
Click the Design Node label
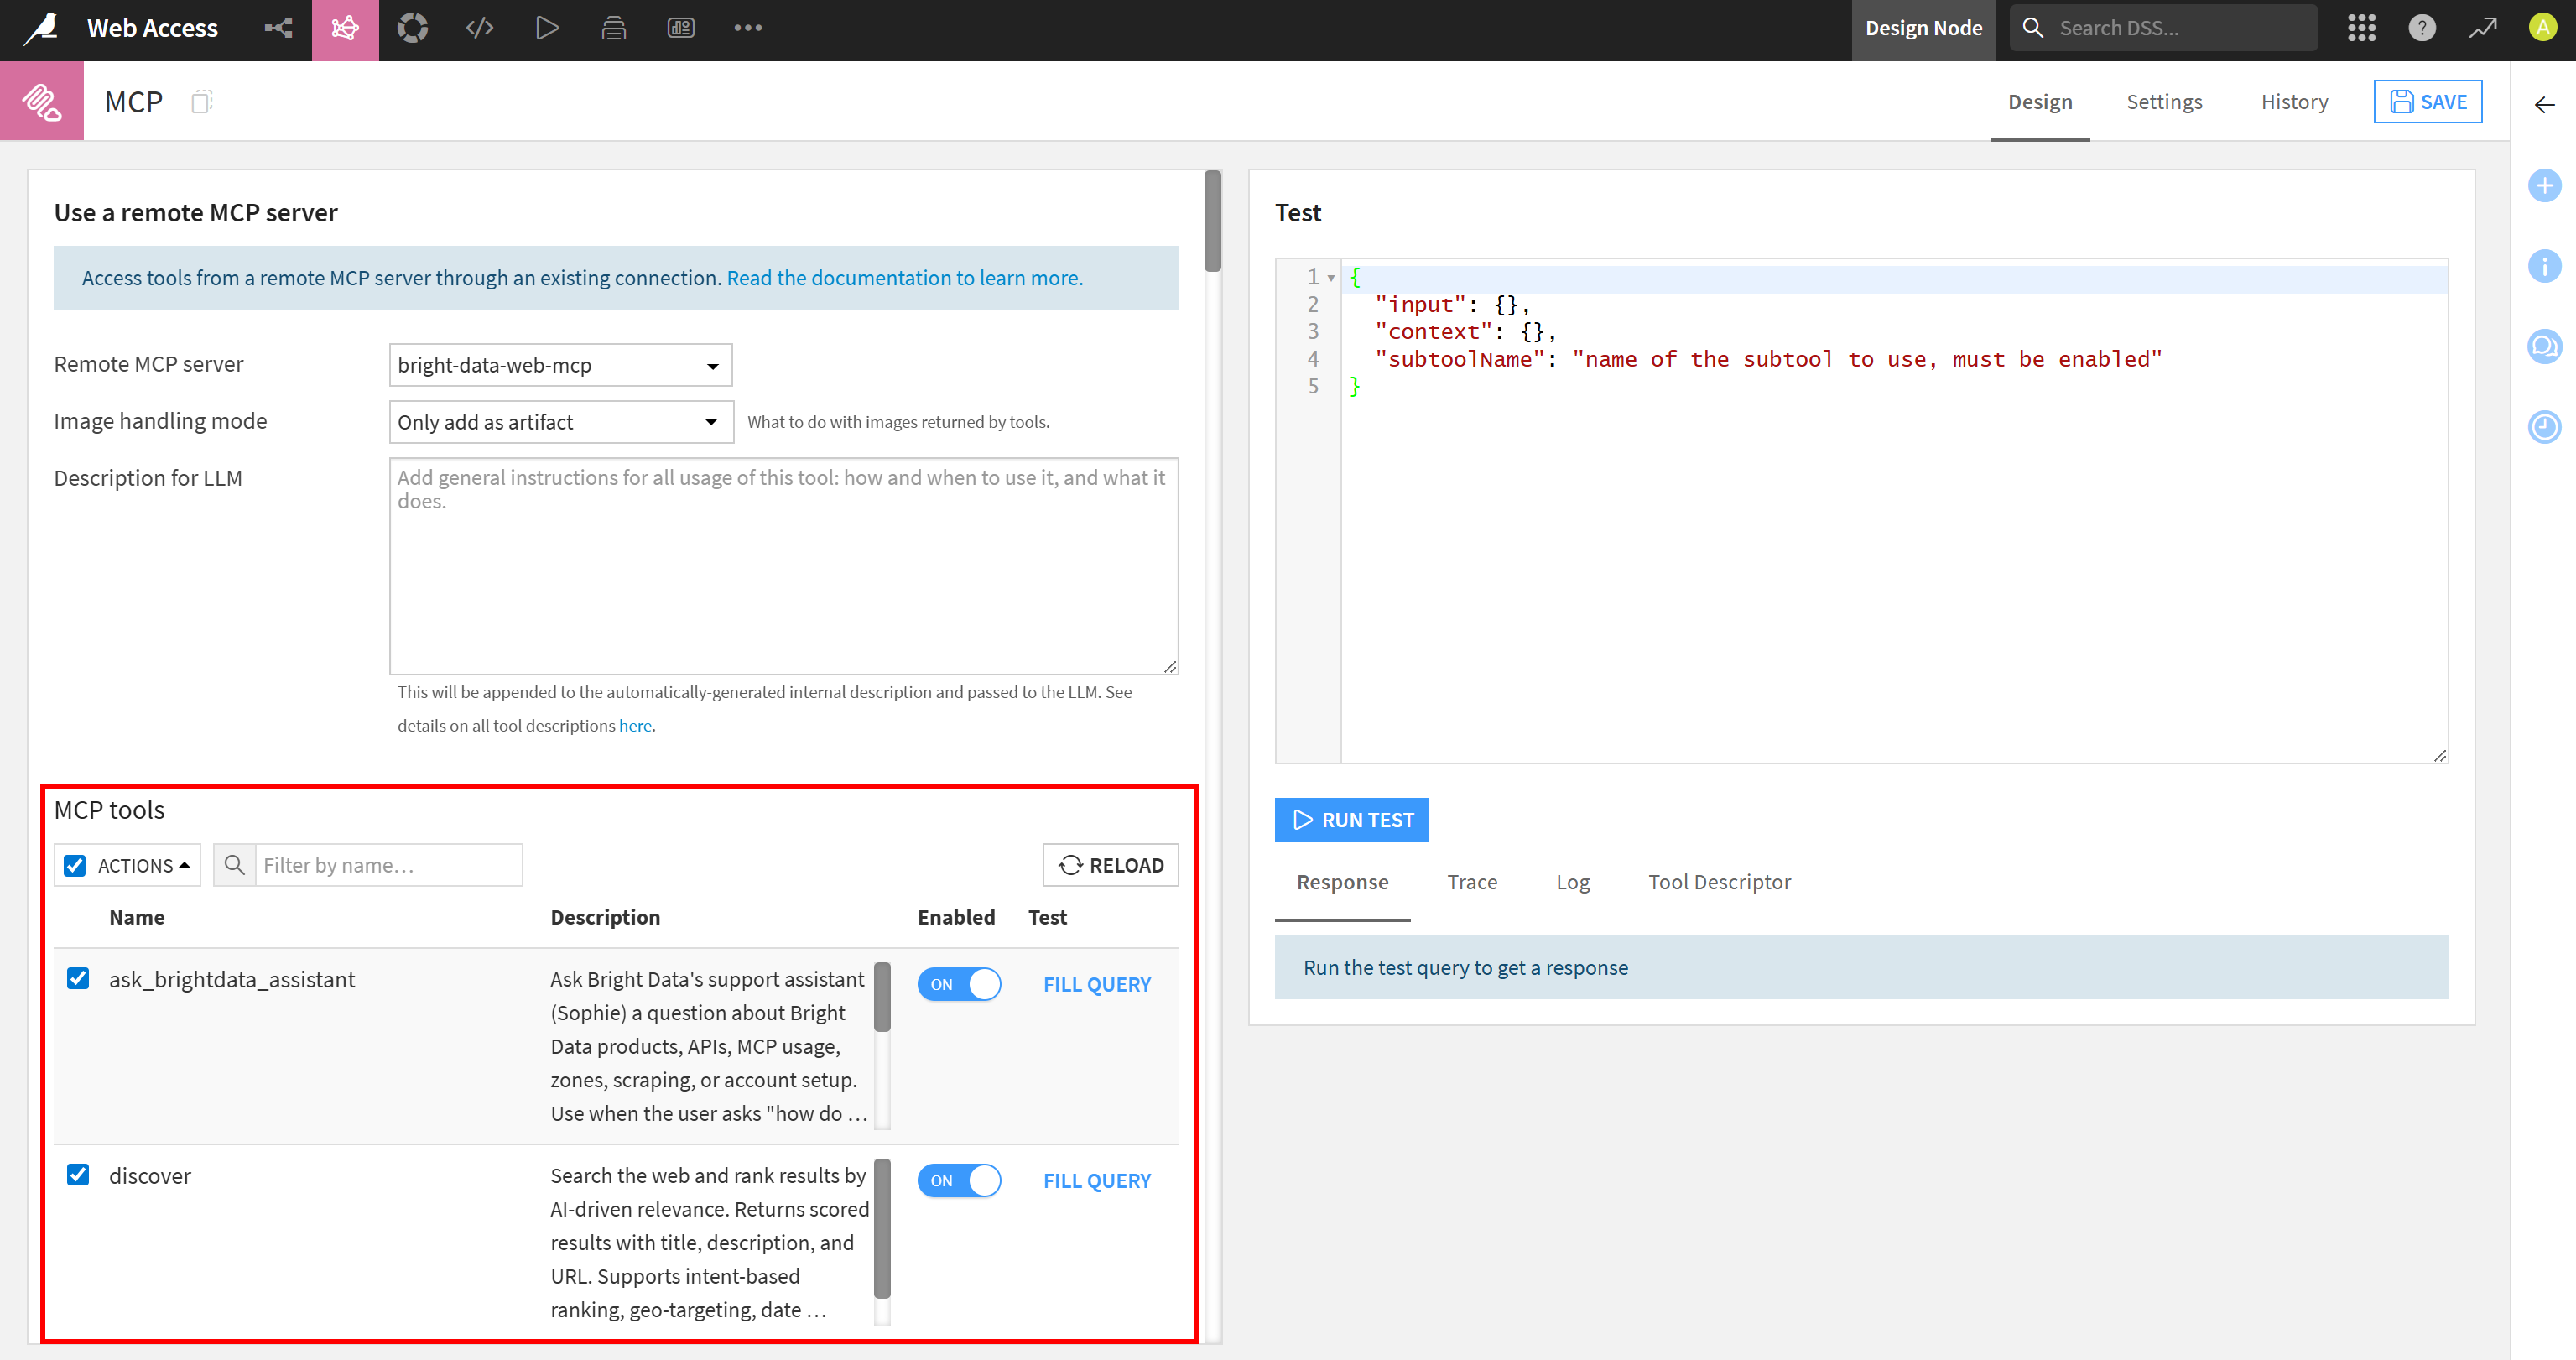click(x=1923, y=28)
